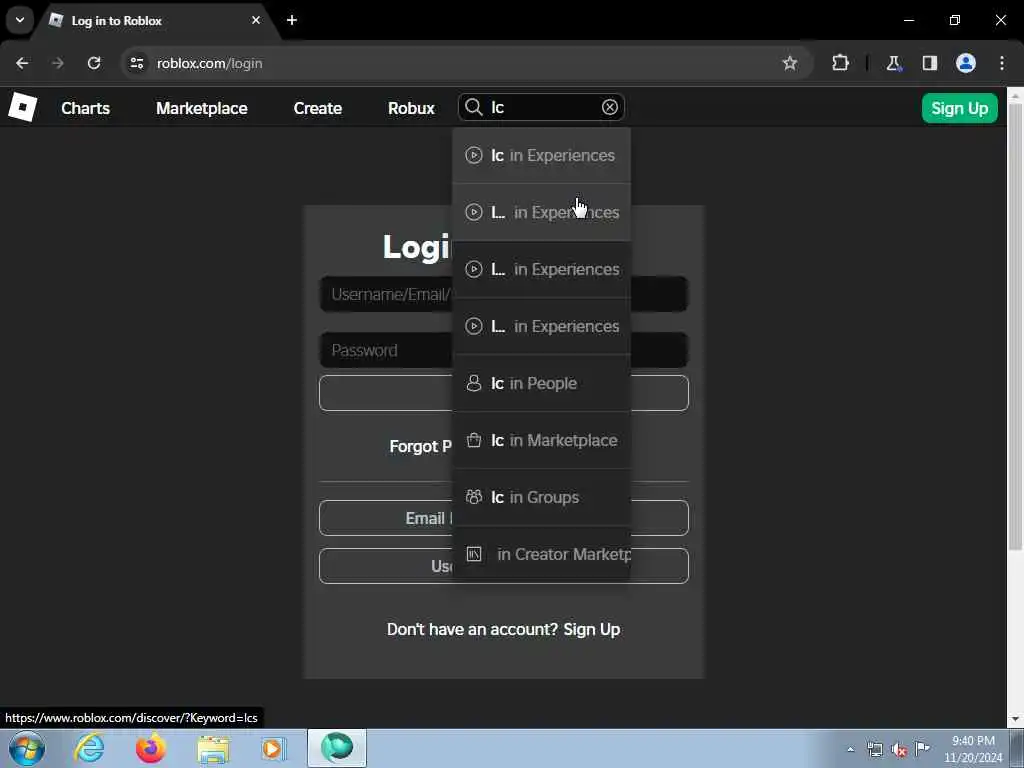Screen dimensions: 1024x768
Task: Launch Firefox from the taskbar
Action: click(x=150, y=748)
